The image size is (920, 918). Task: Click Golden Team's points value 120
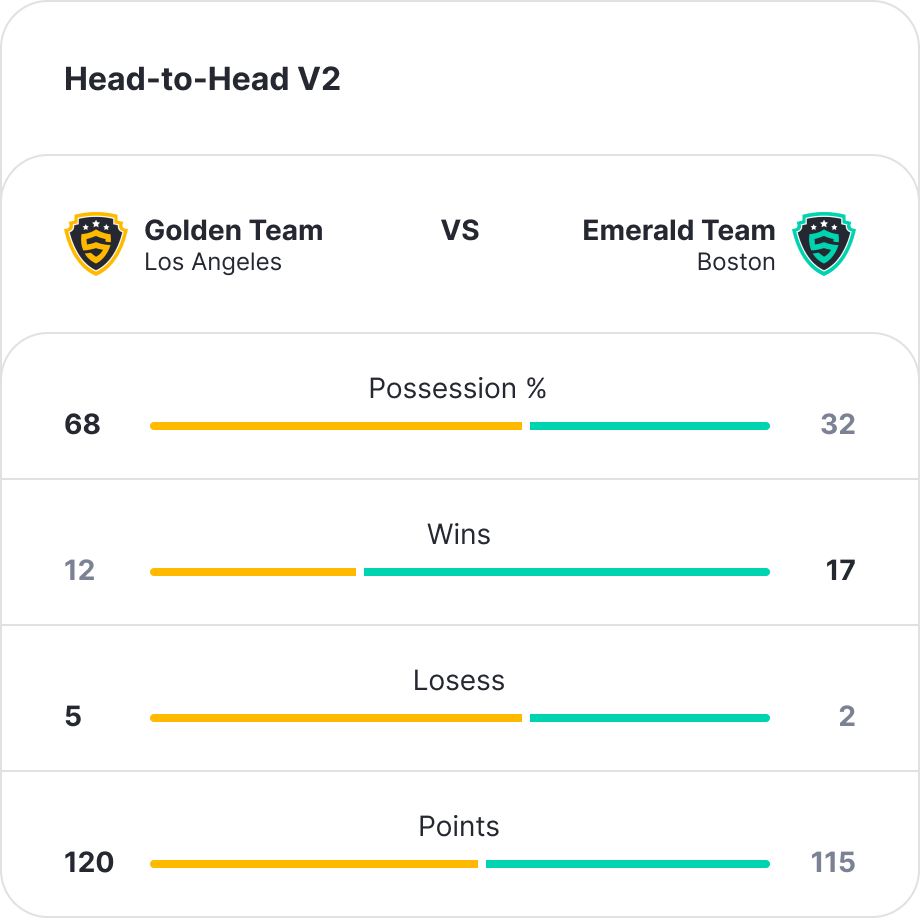pyautogui.click(x=89, y=862)
